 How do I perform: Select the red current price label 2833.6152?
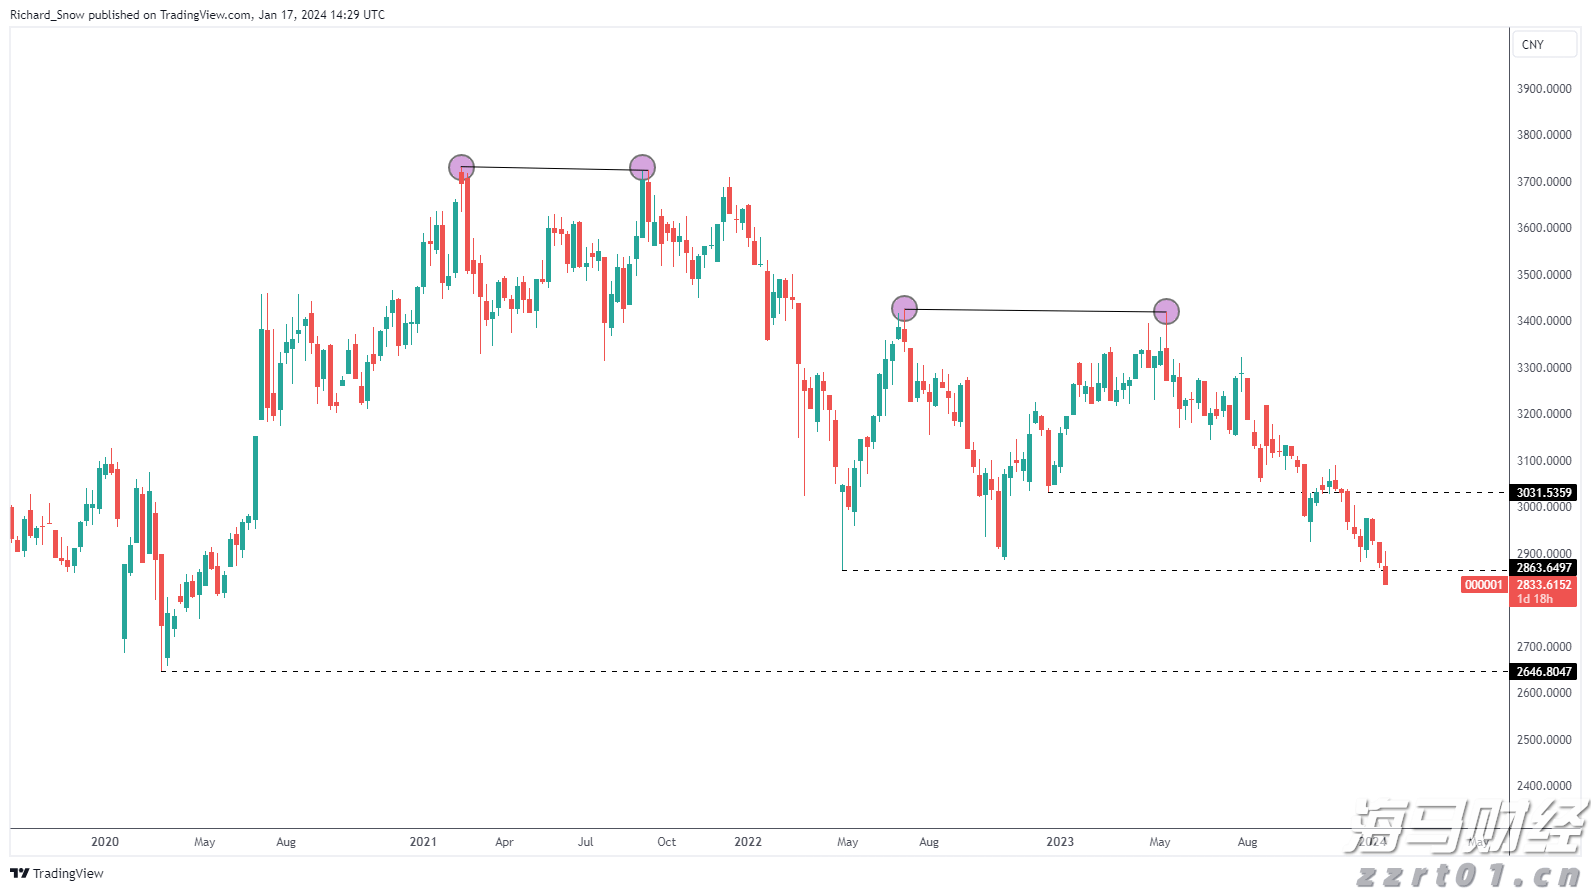pos(1544,585)
